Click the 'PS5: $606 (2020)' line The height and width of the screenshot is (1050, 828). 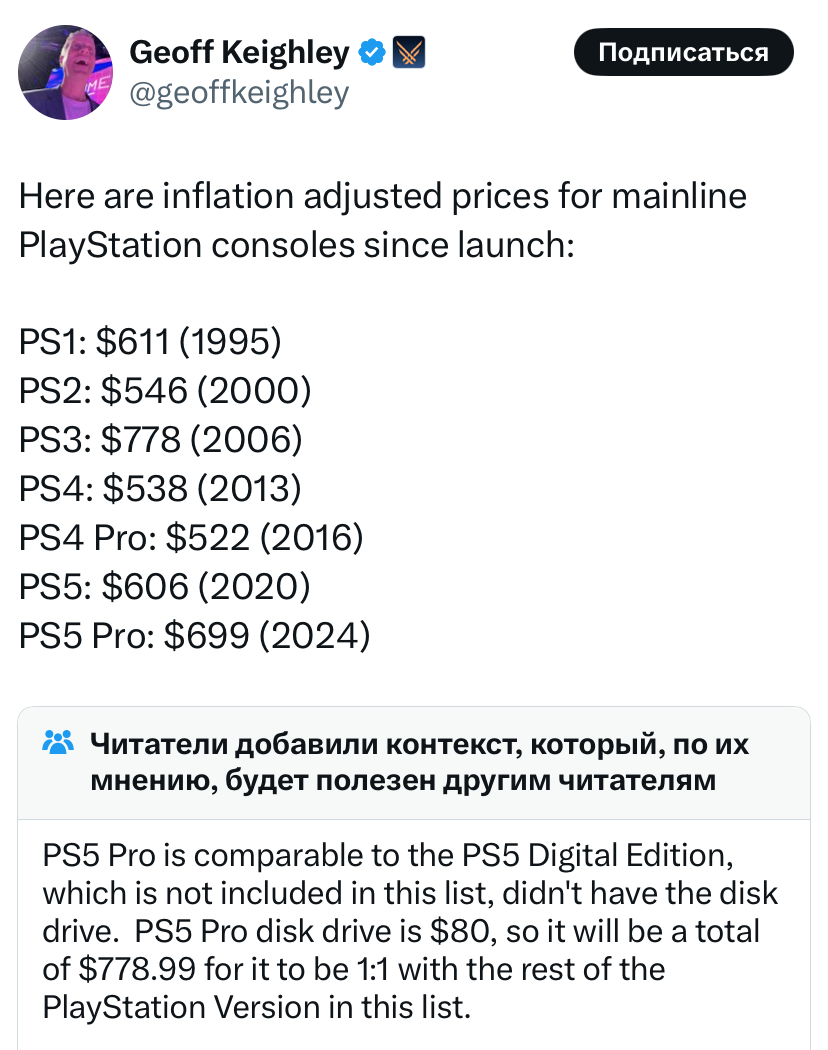(164, 586)
